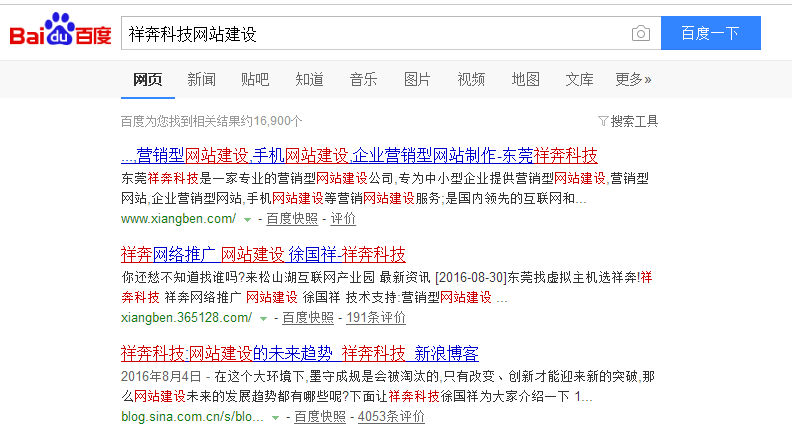Switch to the 文库 tab
The height and width of the screenshot is (427, 792).
pyautogui.click(x=579, y=79)
